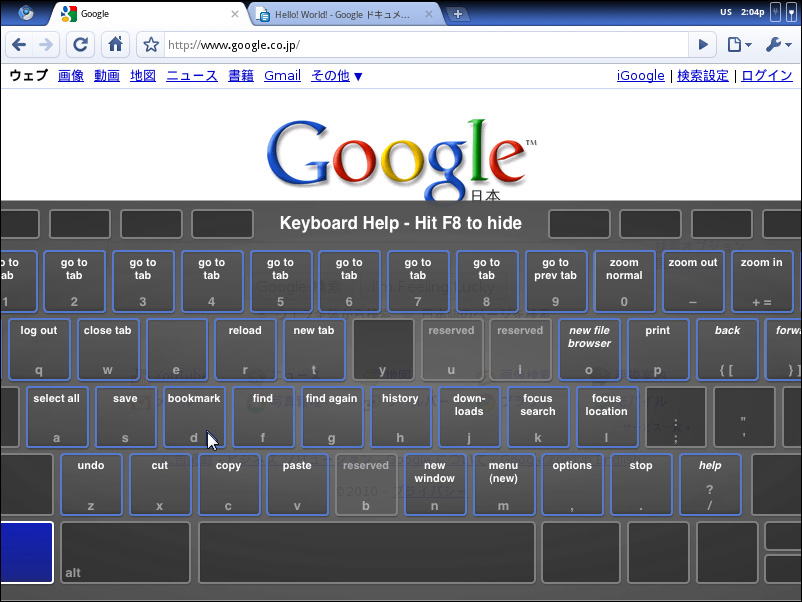This screenshot has width=802, height=602.
Task: Open a new tab with plus button
Action: (458, 14)
